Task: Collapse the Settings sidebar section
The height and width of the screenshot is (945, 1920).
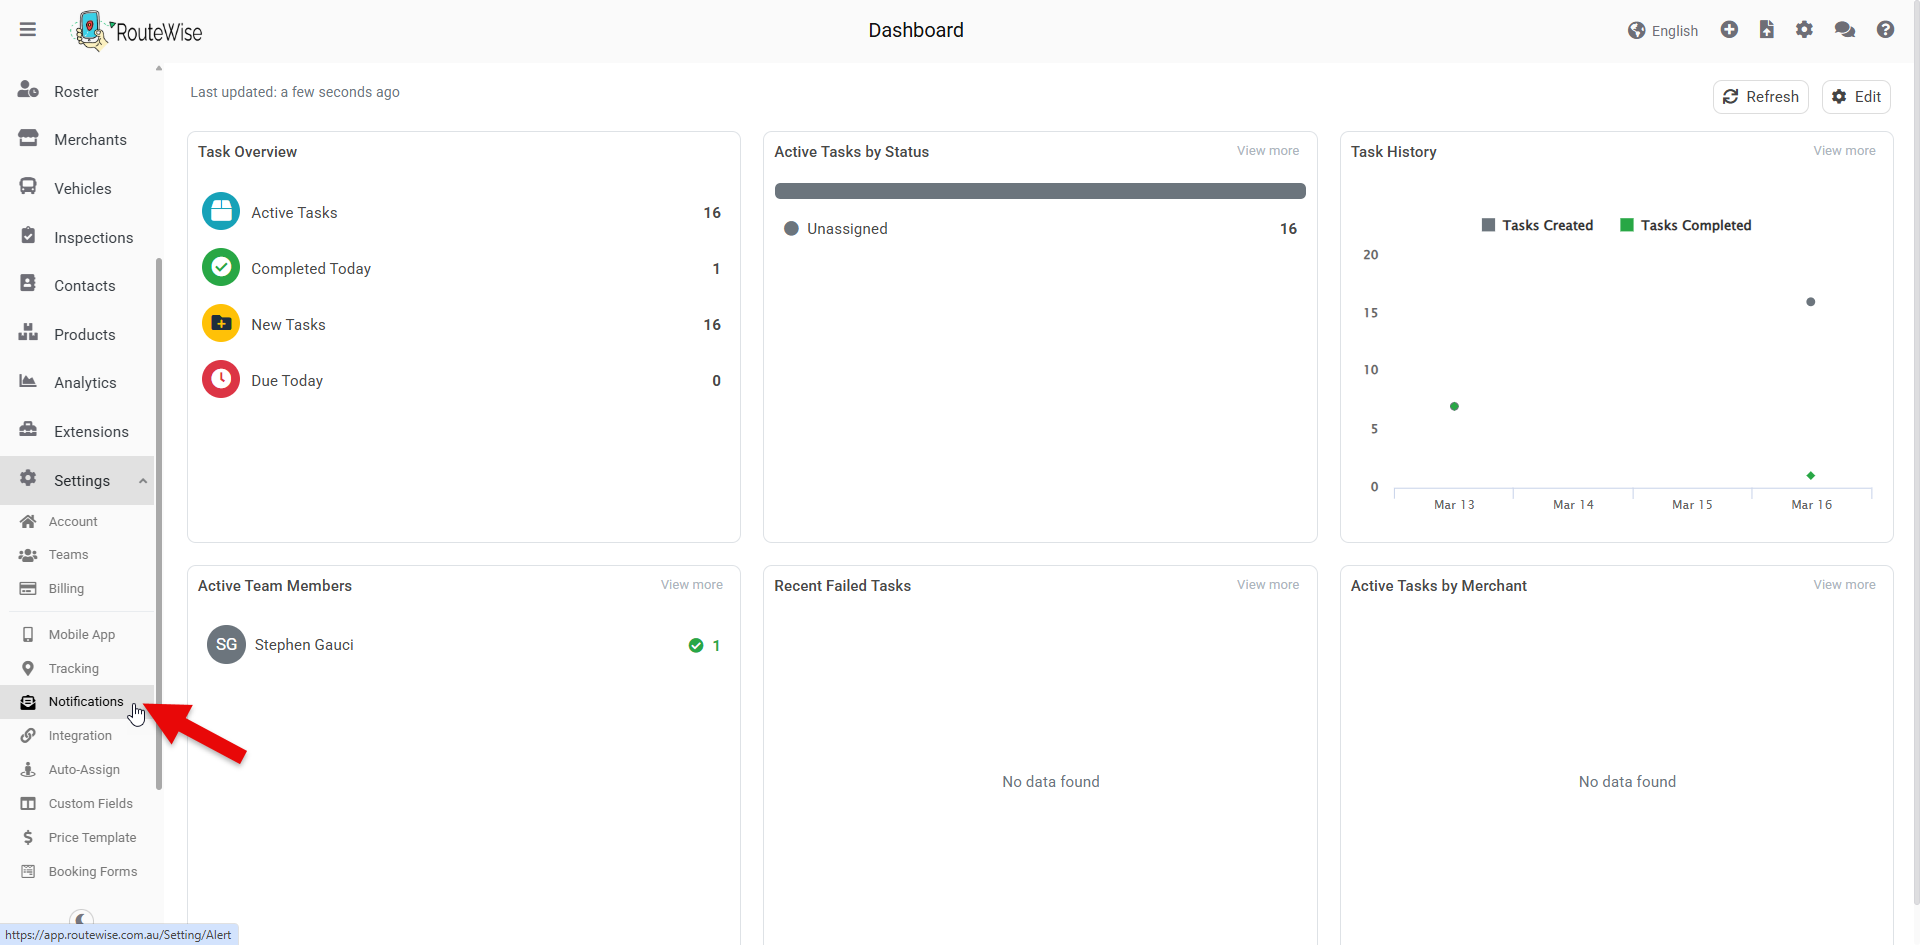Action: [143, 481]
